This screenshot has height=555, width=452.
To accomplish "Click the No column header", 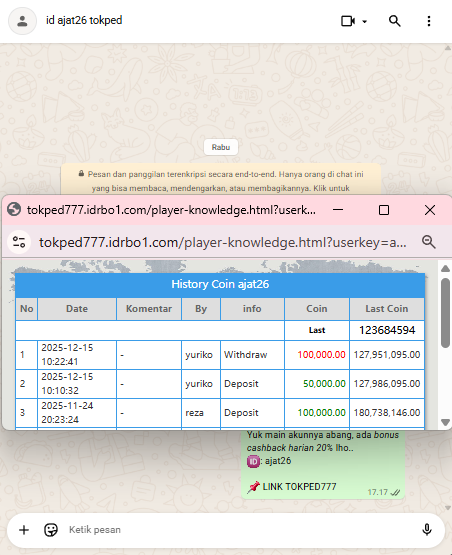I will [x=27, y=309].
